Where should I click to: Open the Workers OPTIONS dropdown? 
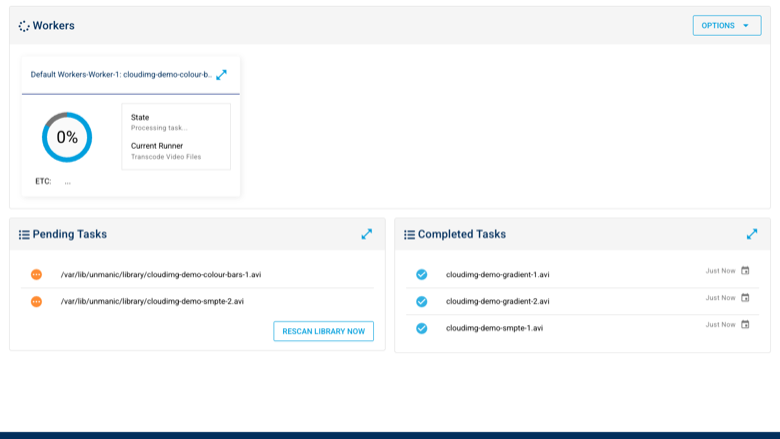point(727,25)
